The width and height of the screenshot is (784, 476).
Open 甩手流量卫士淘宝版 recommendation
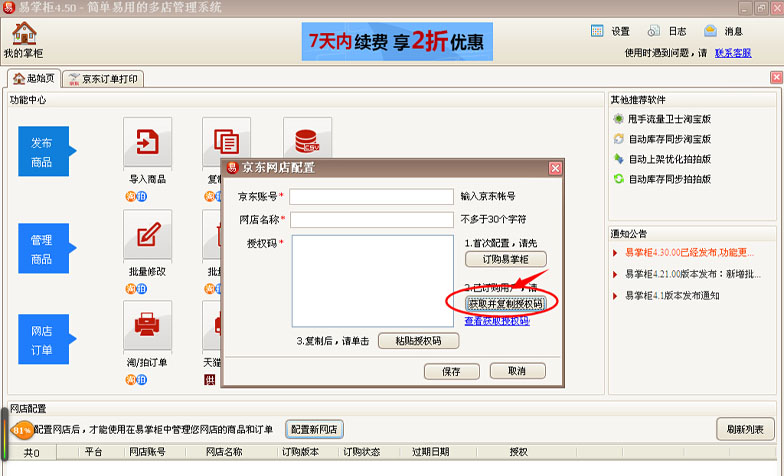click(670, 119)
